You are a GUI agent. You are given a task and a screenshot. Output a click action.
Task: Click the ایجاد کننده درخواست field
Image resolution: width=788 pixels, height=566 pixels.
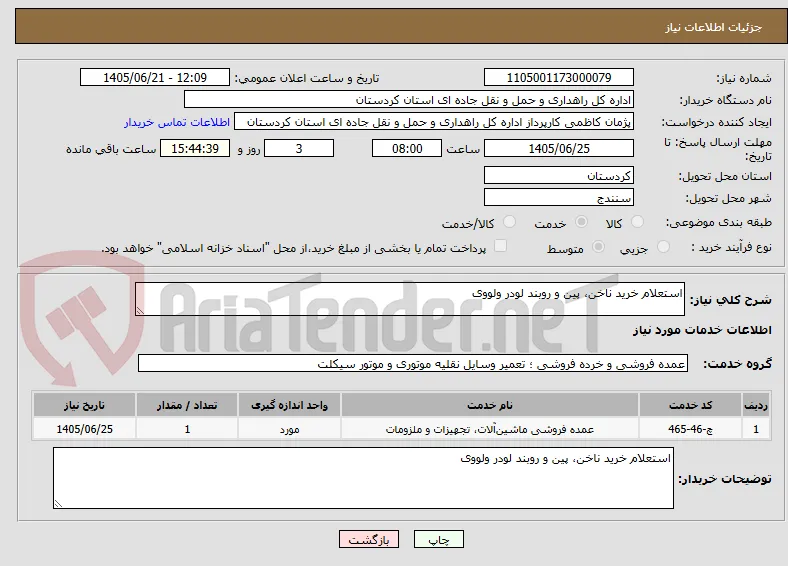tap(434, 122)
